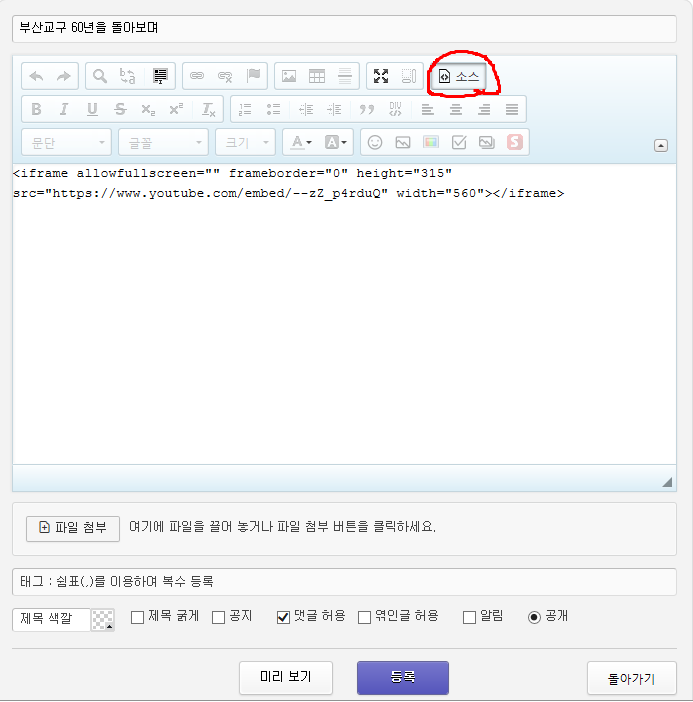Viewport: 693px width, 702px height.
Task: Open the 크기 font size dropdown
Action: click(x=245, y=142)
